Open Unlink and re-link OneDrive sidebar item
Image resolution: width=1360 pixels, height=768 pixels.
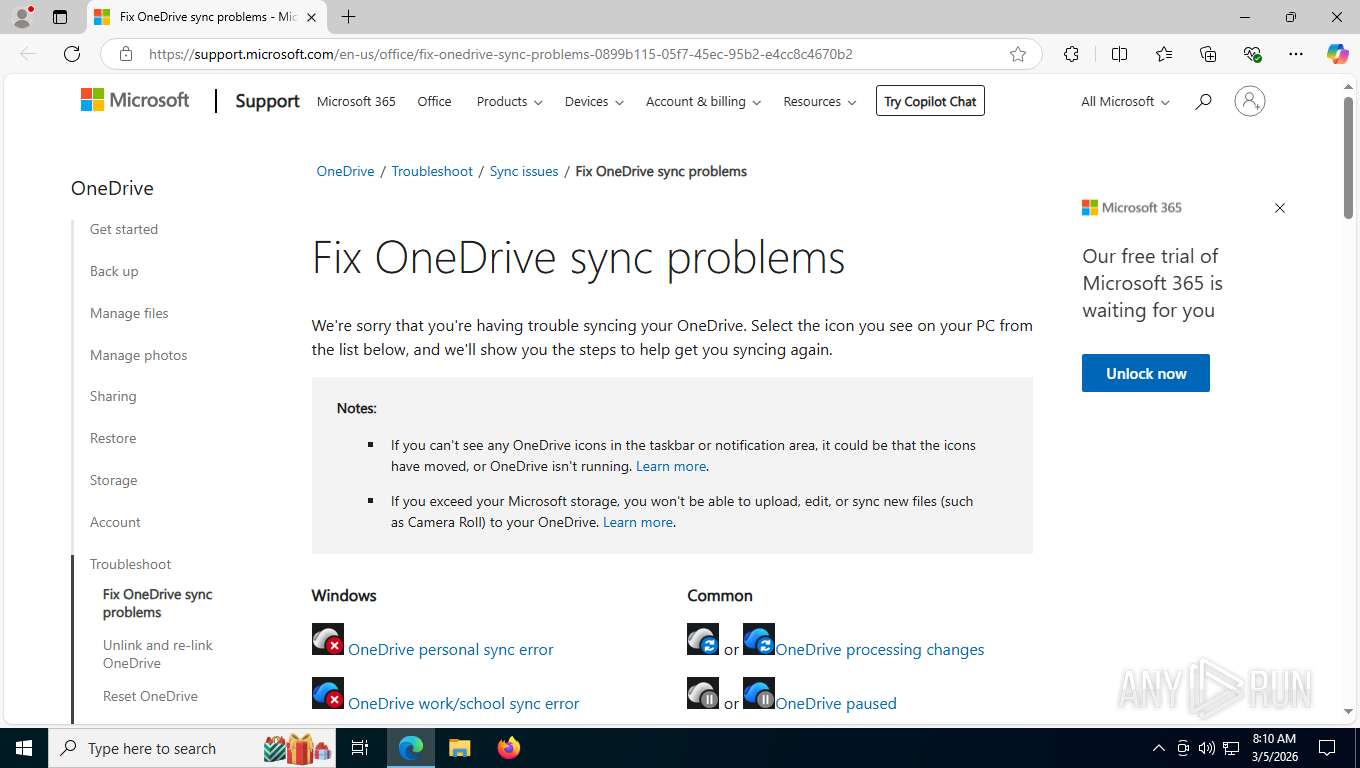tap(158, 654)
